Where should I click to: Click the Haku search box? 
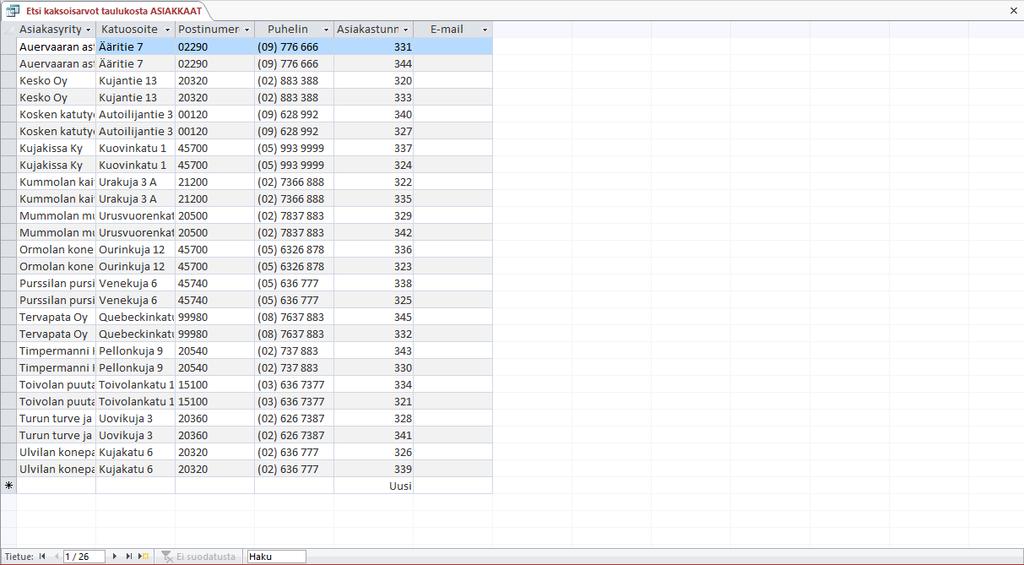(x=276, y=557)
